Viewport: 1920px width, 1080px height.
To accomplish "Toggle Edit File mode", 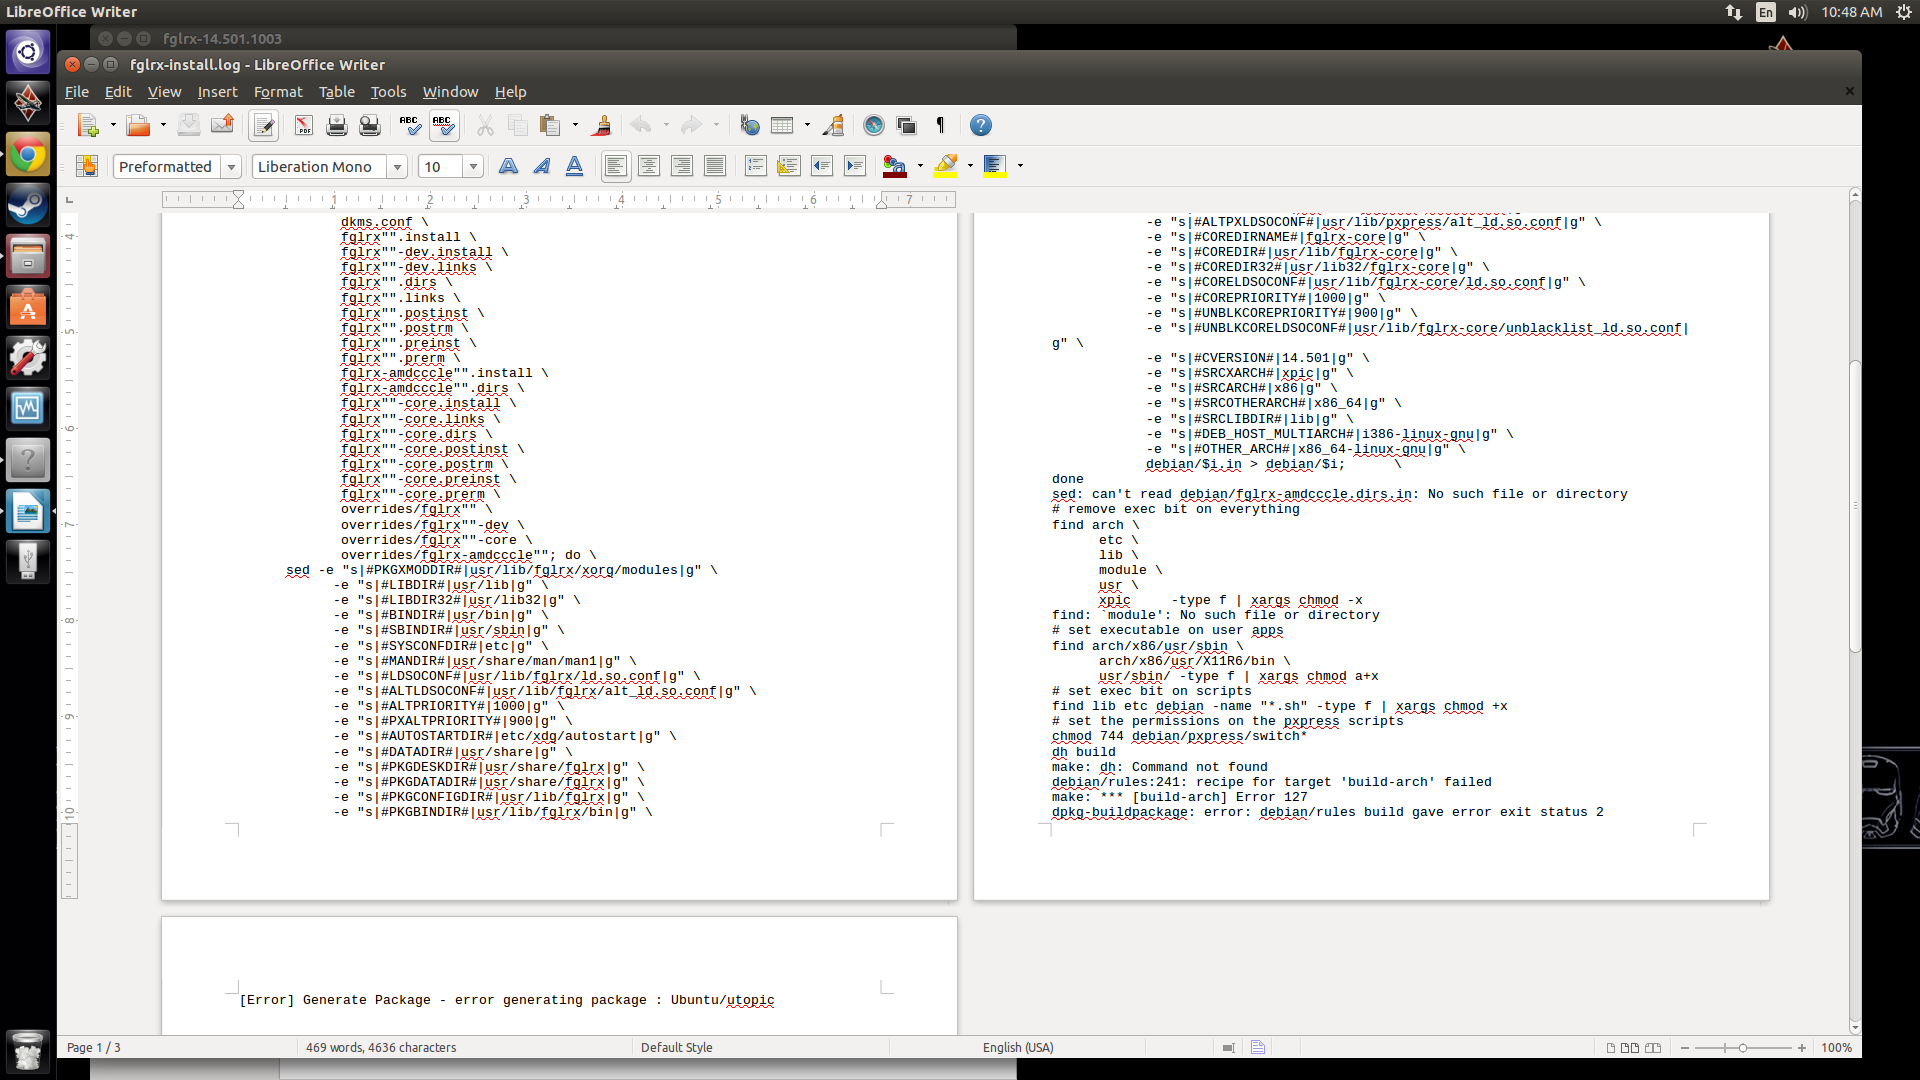I will click(x=264, y=126).
